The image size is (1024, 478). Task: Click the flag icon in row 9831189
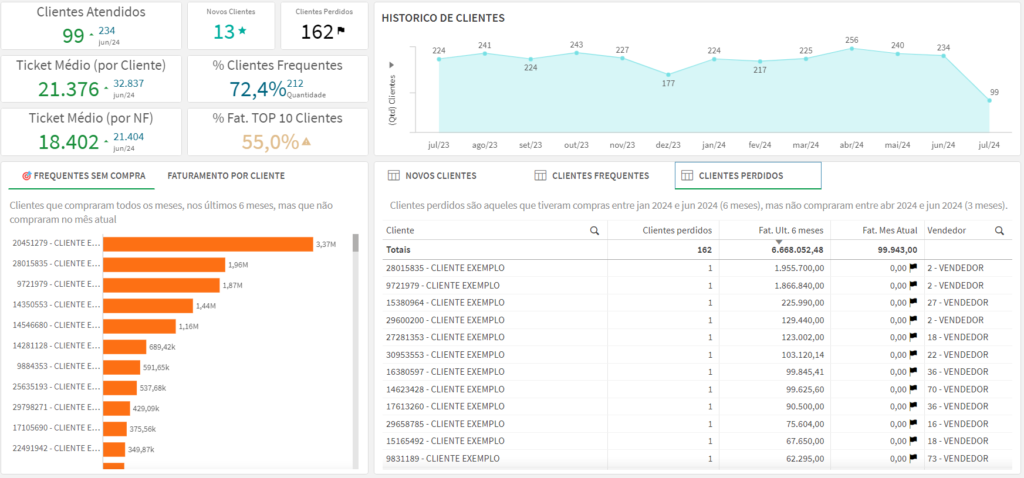[913, 459]
